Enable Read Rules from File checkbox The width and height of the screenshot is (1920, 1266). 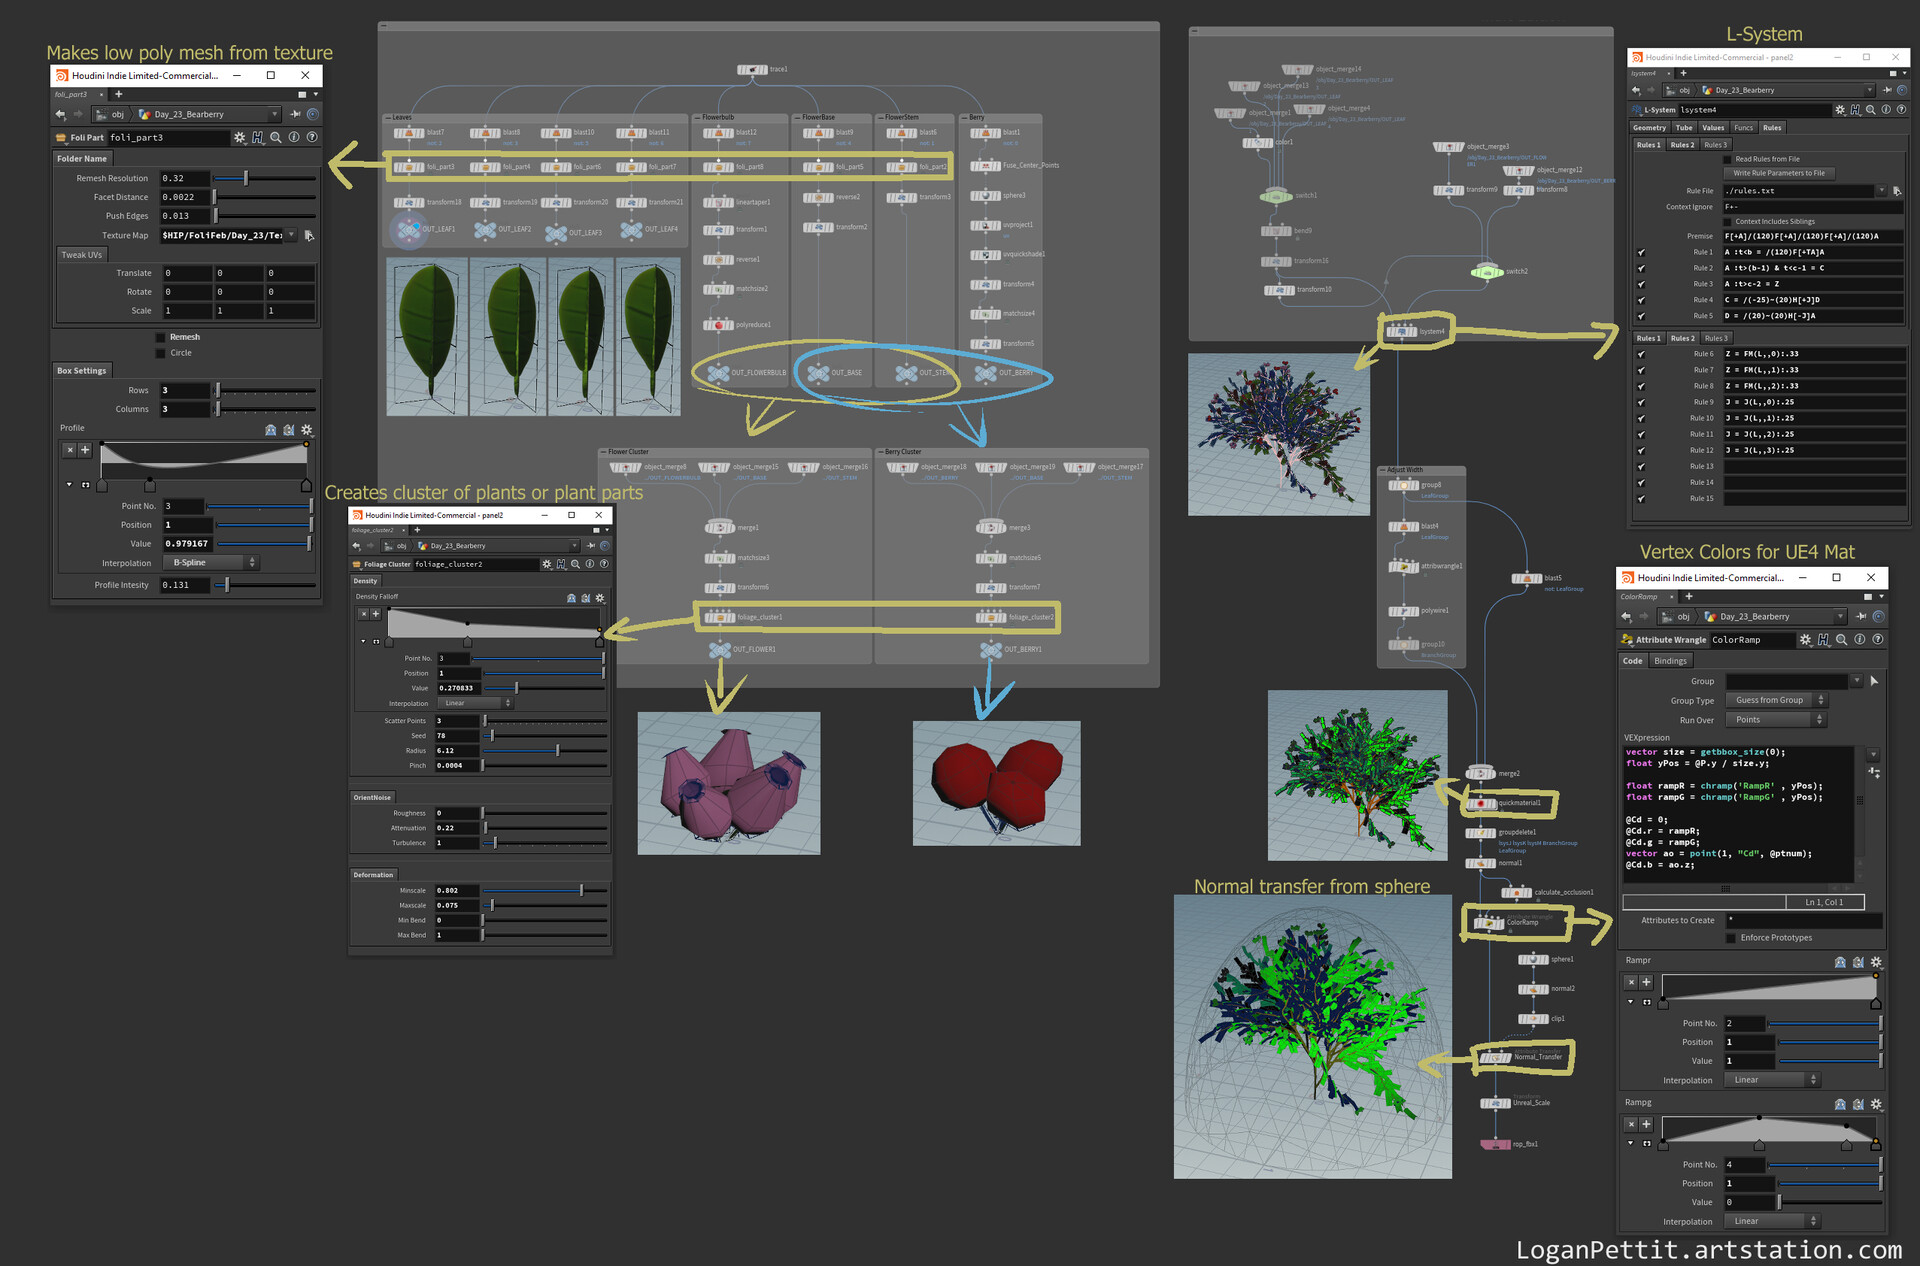1728,159
